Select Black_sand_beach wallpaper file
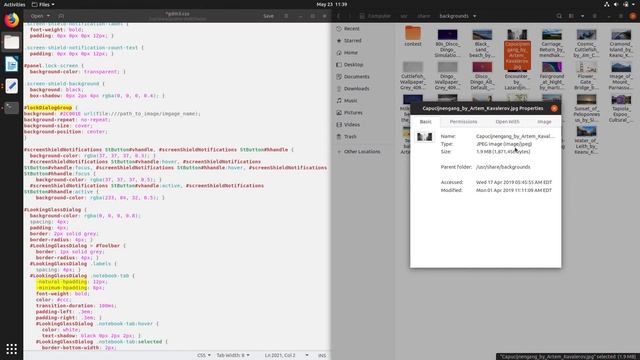 [x=482, y=43]
